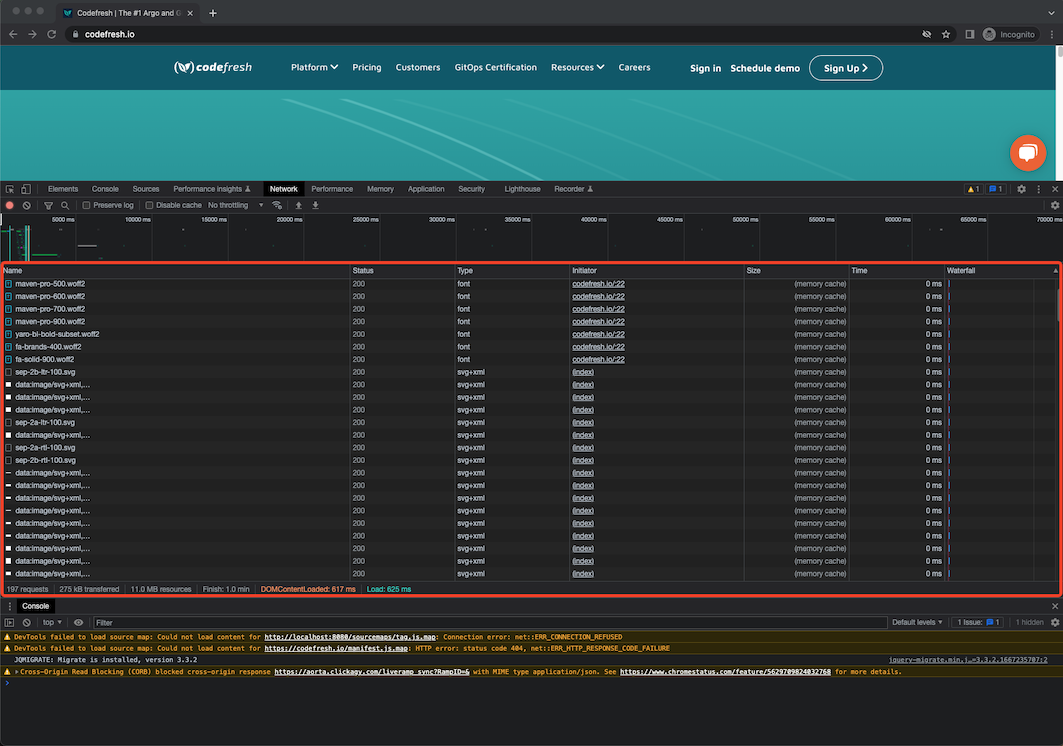Open the orange chat widget
The width and height of the screenshot is (1063, 746).
click(1027, 153)
